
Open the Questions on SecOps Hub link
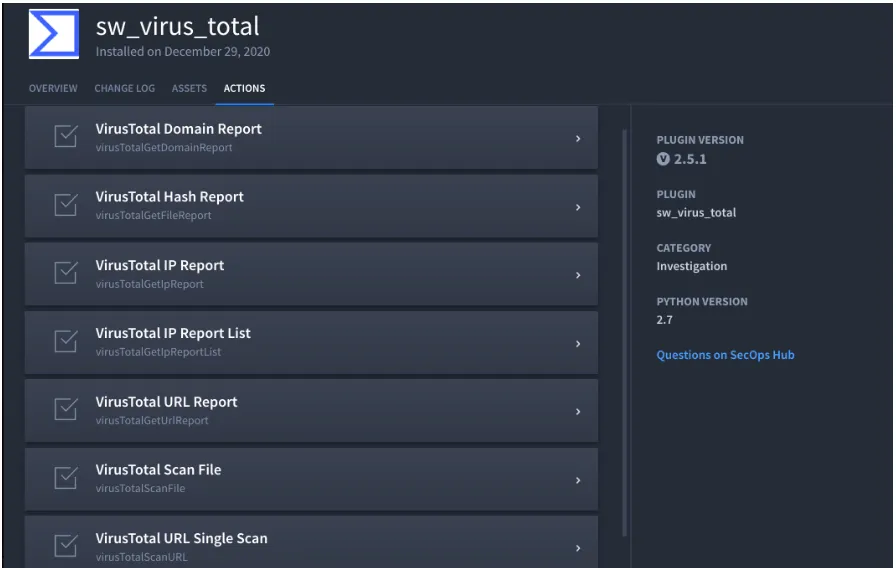pyautogui.click(x=725, y=355)
